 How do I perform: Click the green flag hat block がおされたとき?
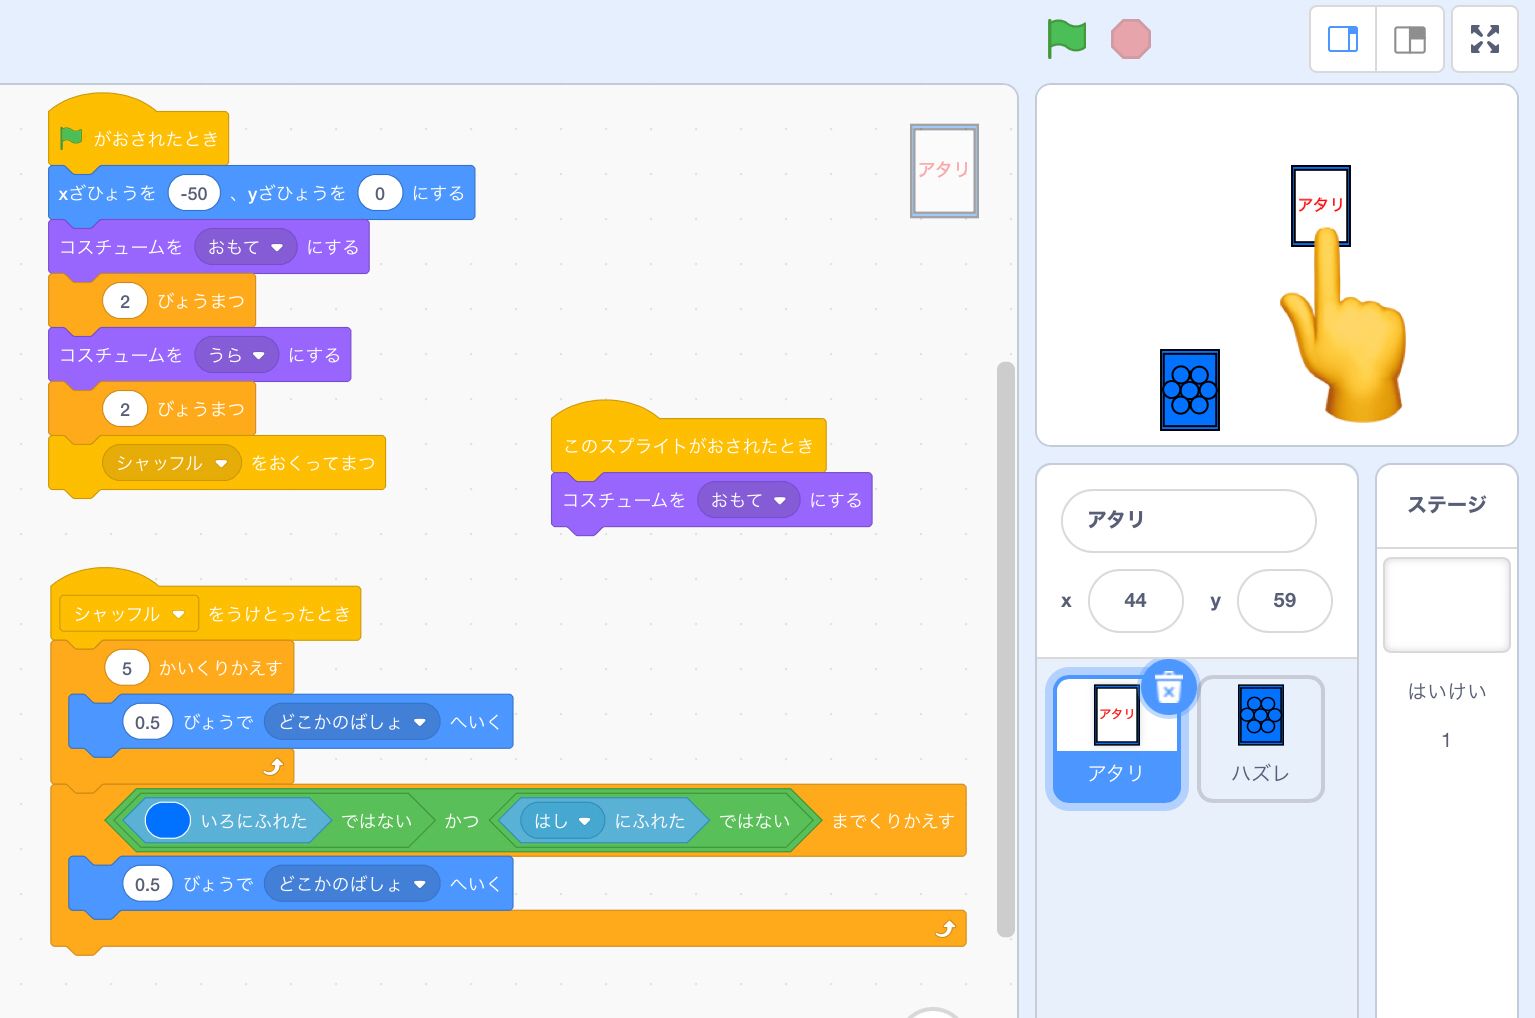138,138
